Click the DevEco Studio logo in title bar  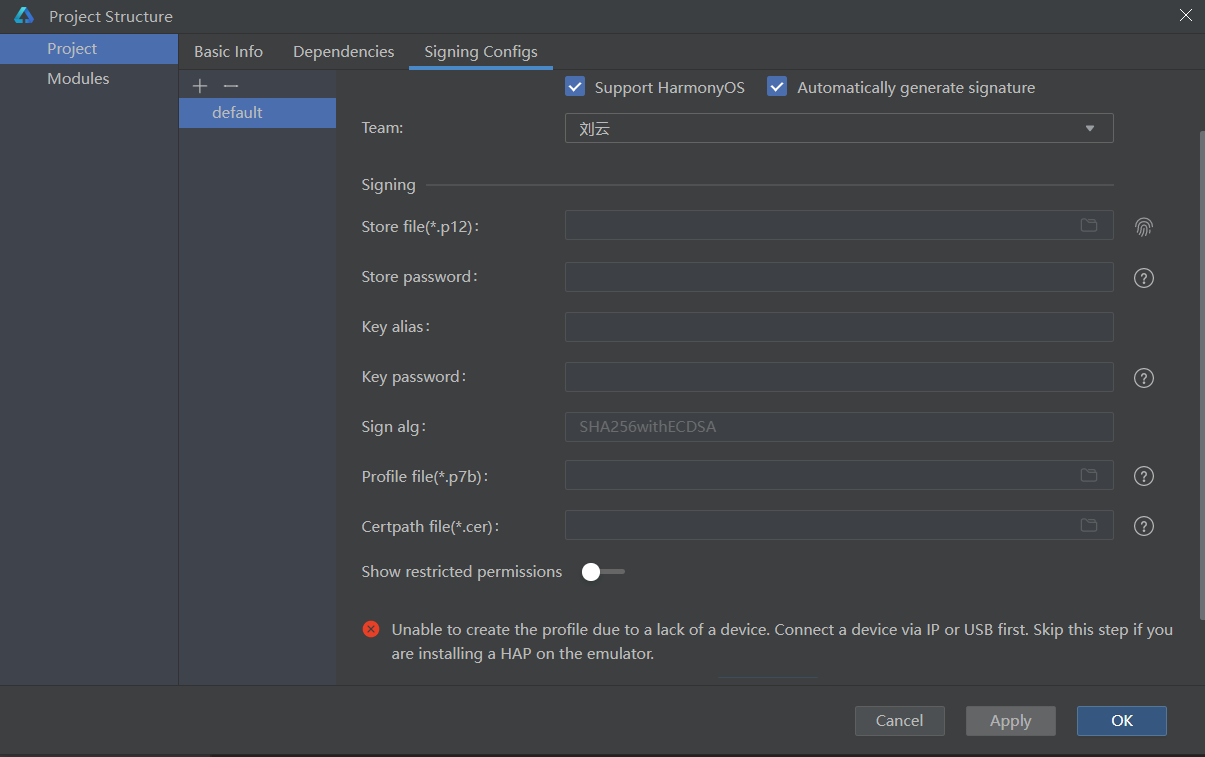[x=24, y=16]
